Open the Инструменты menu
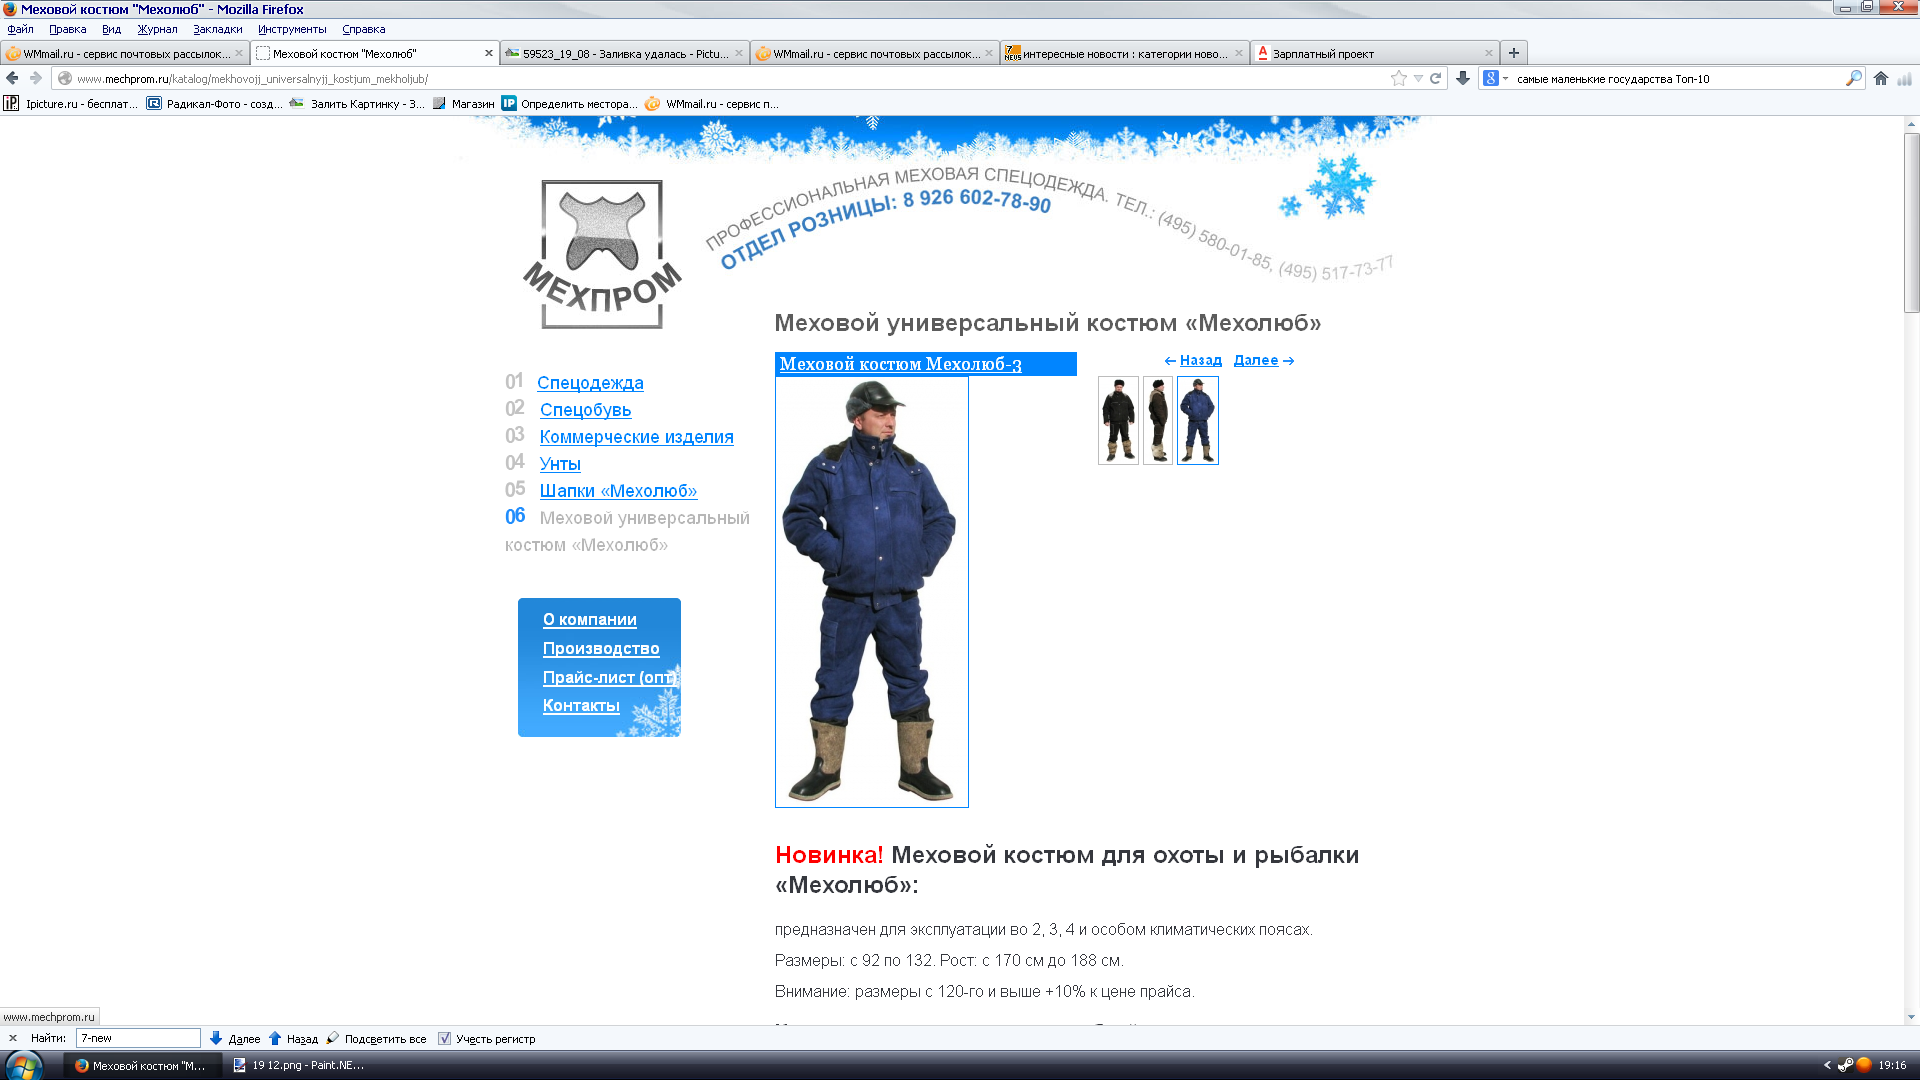 click(292, 29)
